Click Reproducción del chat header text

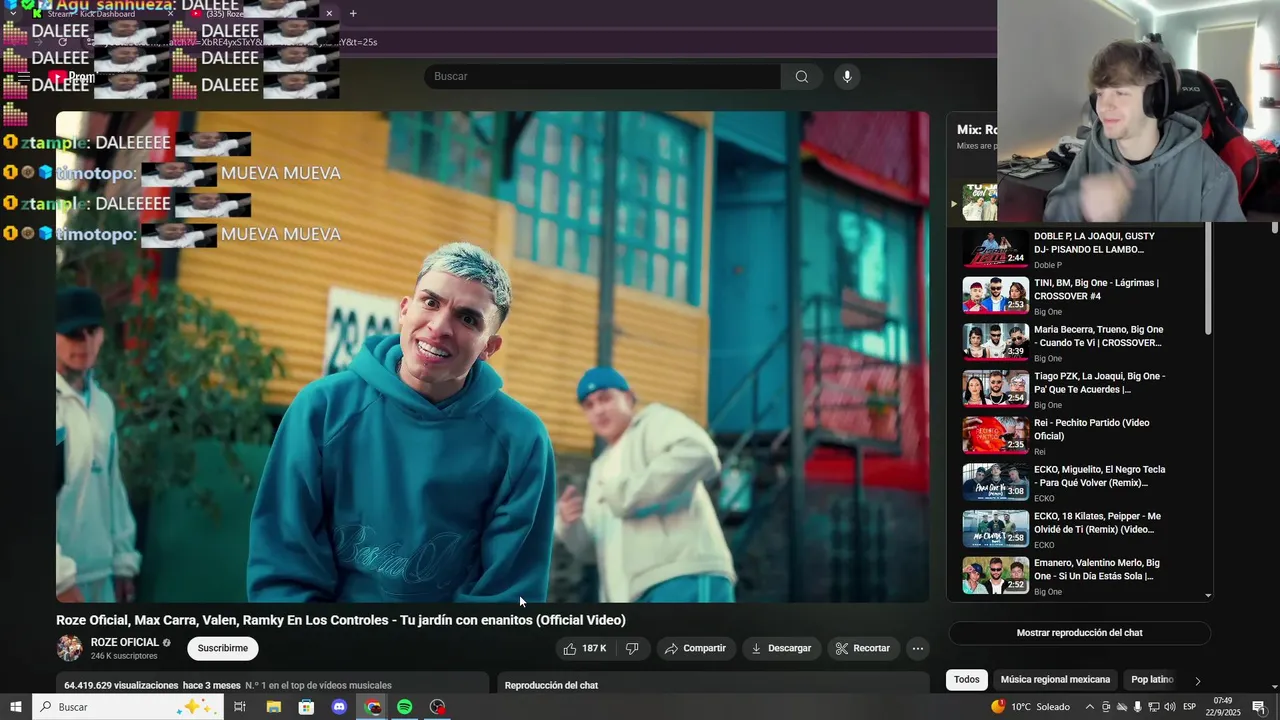tap(551, 686)
